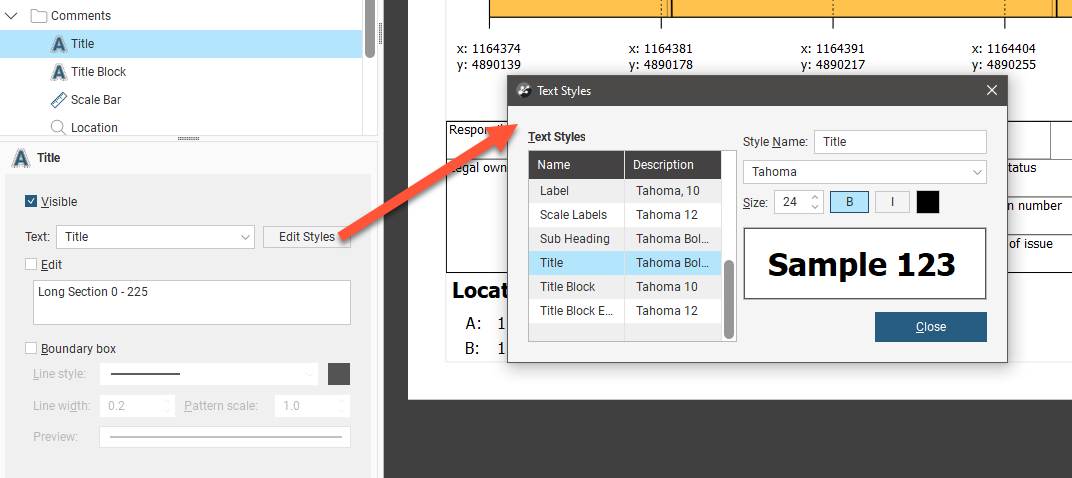Click the Title text icon in tree

[x=58, y=44]
